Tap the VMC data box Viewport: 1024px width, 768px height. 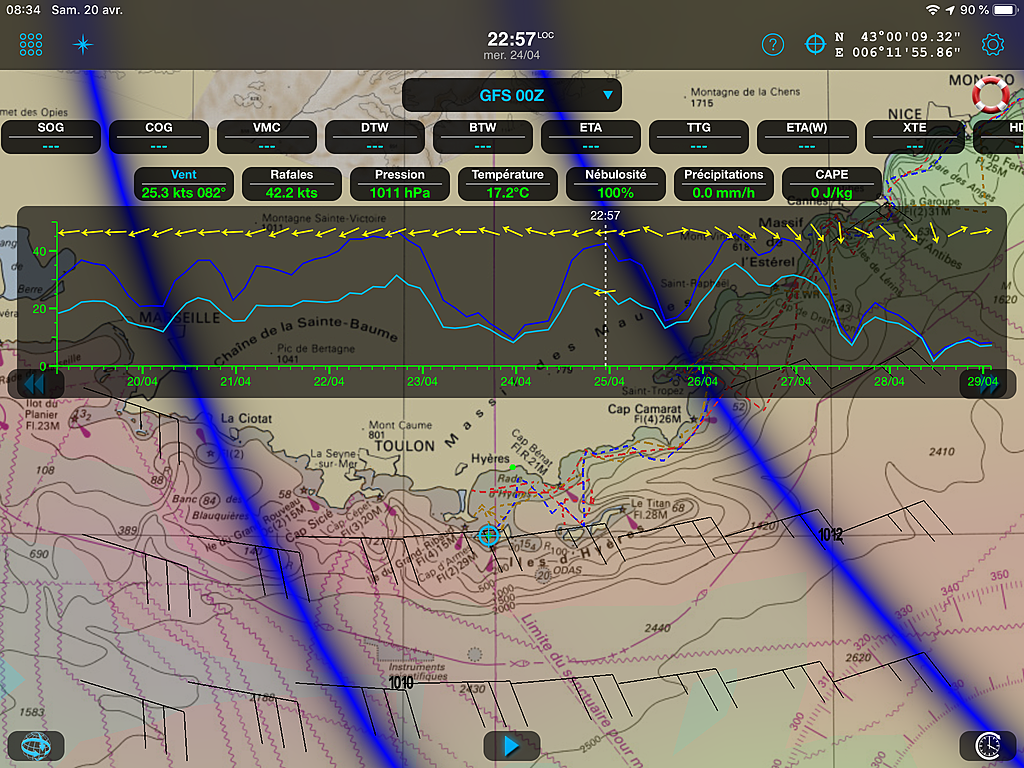pos(266,136)
